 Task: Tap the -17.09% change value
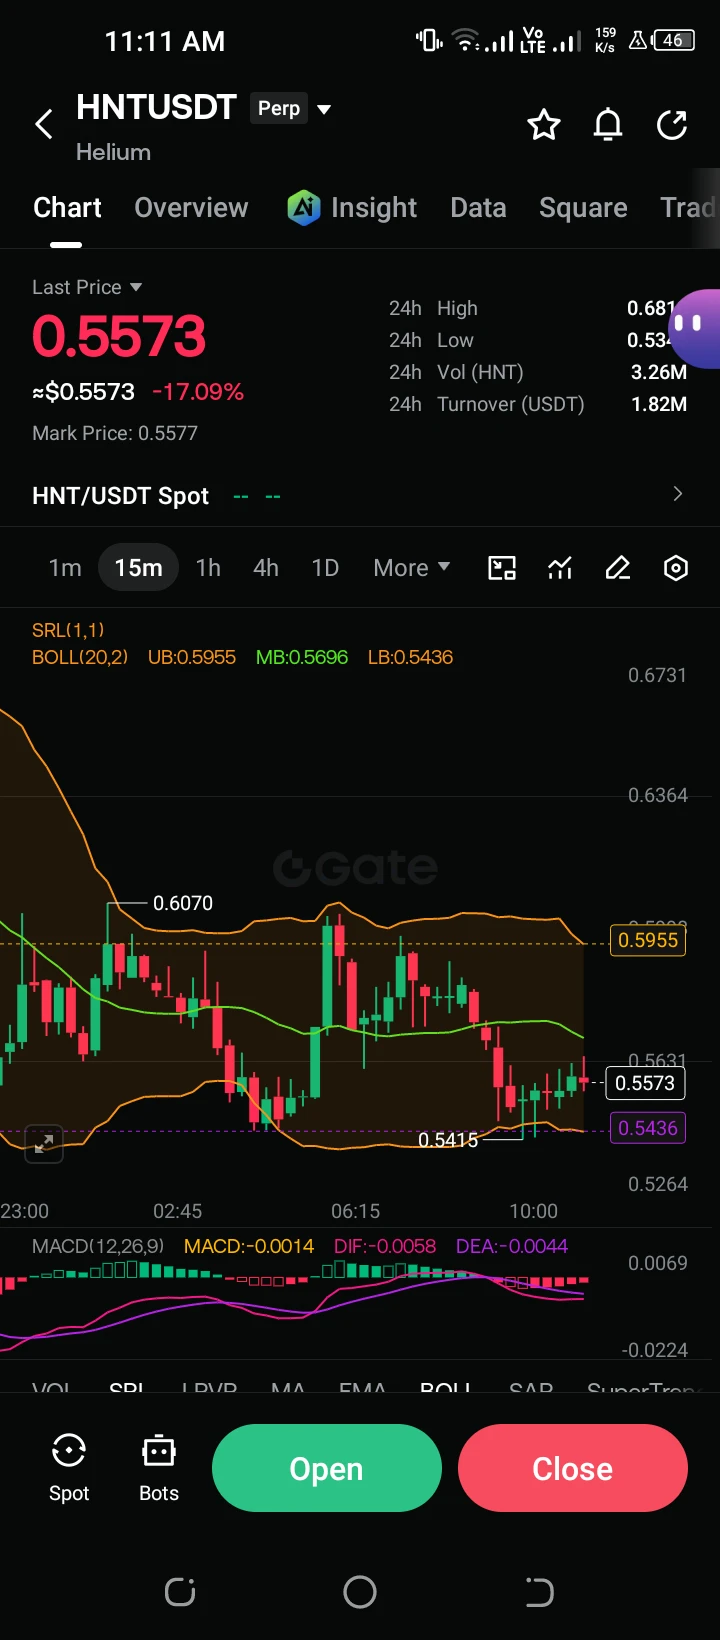click(198, 392)
